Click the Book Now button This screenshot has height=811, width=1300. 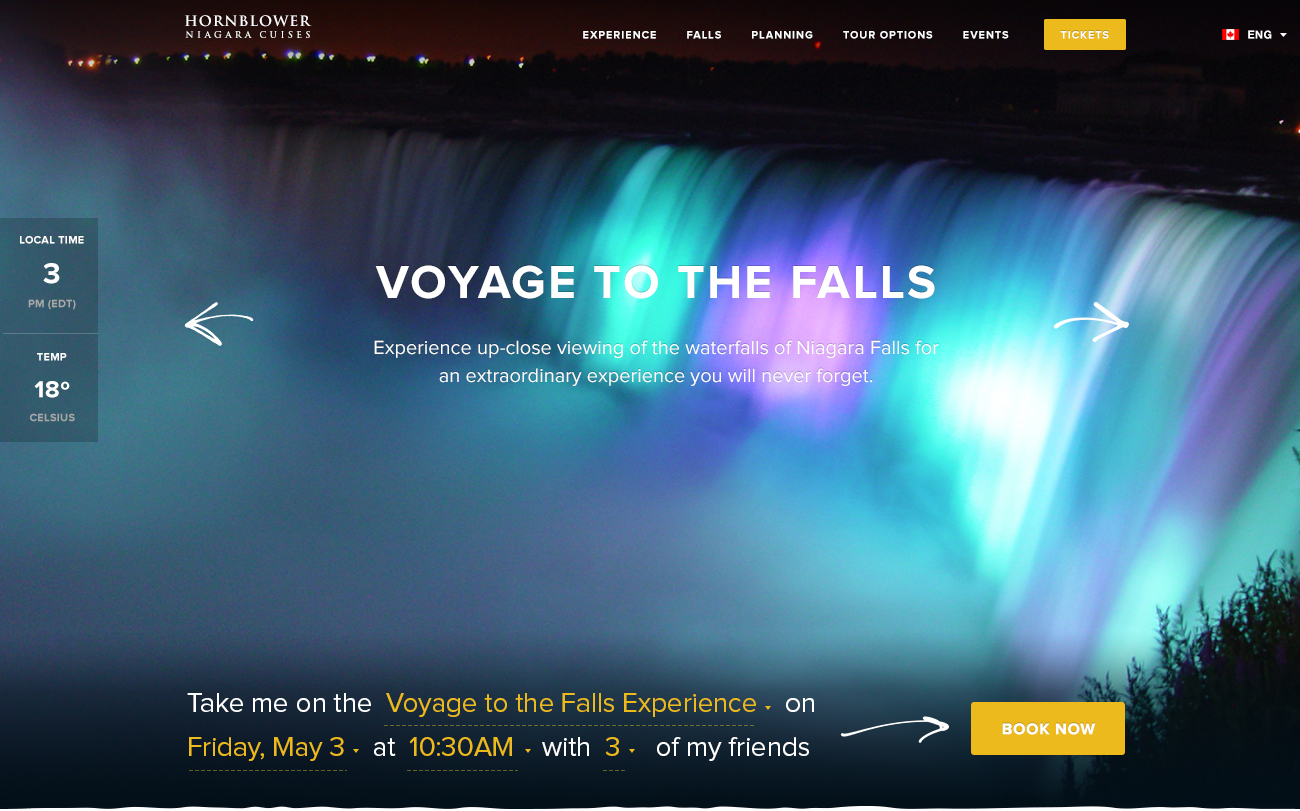point(1048,729)
